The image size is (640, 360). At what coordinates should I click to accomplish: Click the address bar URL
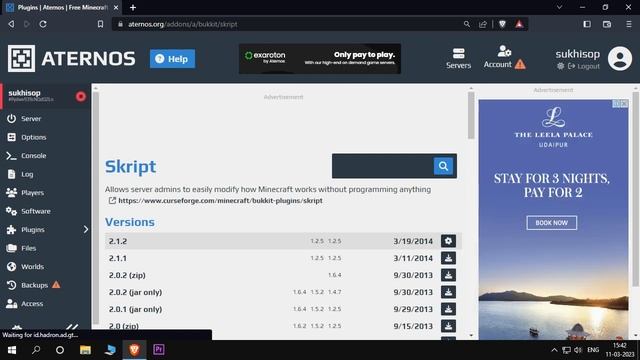point(183,24)
